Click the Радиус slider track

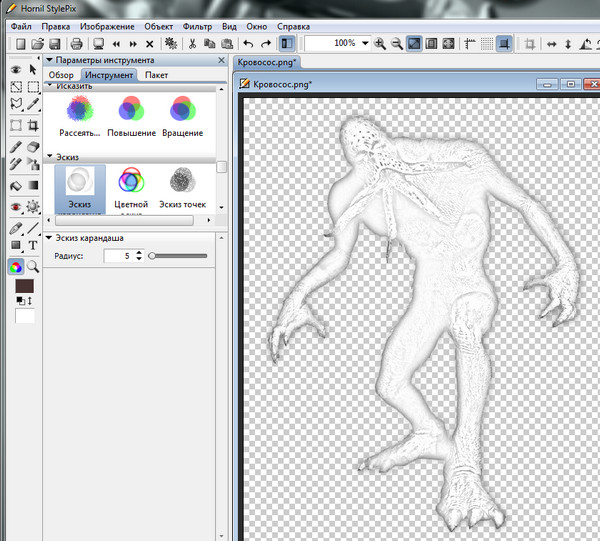click(180, 256)
